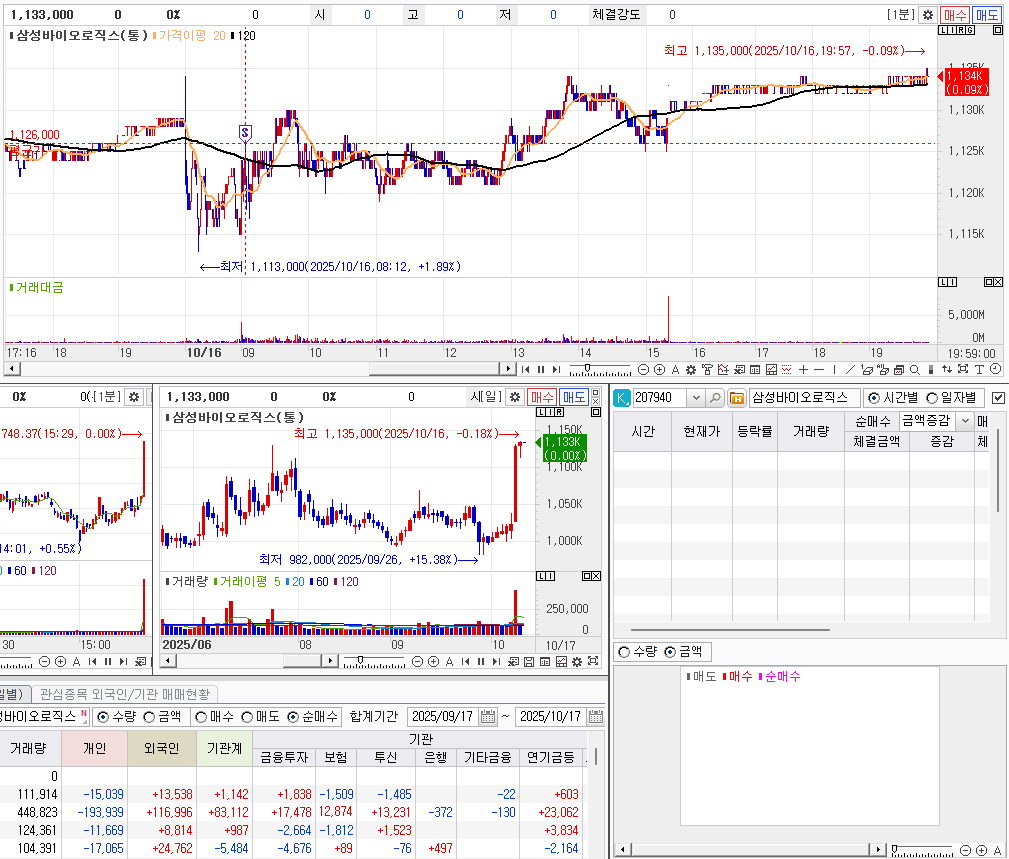This screenshot has height=859, width=1009.
Task: Open calendar for start date 2025/09/17
Action: [x=488, y=716]
